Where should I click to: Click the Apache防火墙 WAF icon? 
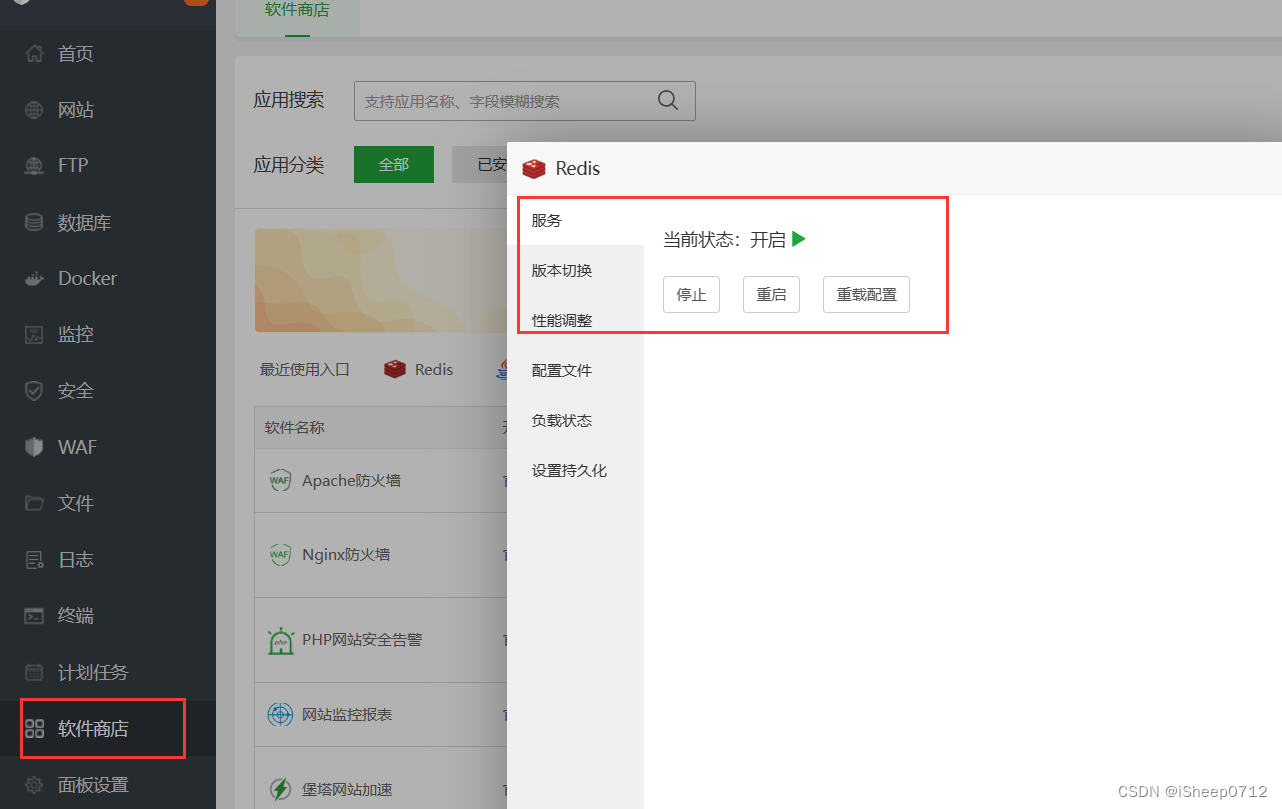click(x=280, y=480)
